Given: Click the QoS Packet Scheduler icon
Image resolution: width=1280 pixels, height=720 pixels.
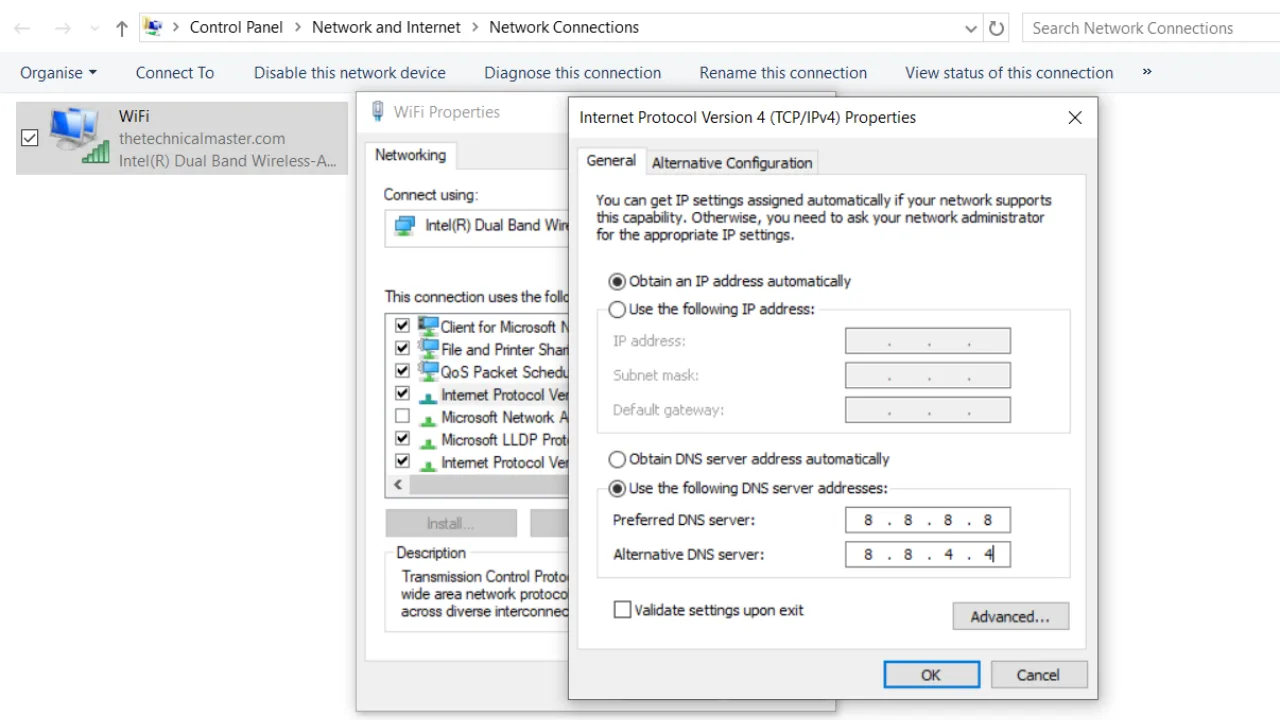Looking at the screenshot, I should pyautogui.click(x=428, y=371).
